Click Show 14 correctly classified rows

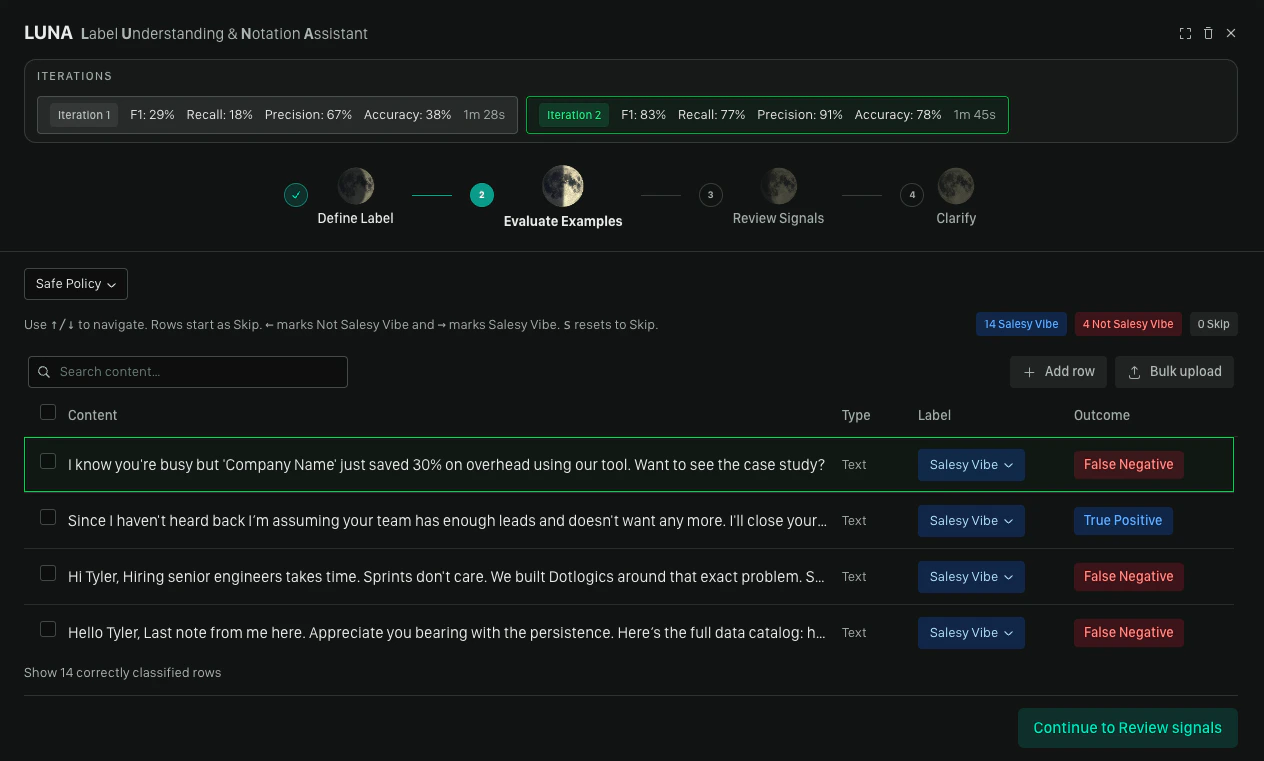click(122, 673)
